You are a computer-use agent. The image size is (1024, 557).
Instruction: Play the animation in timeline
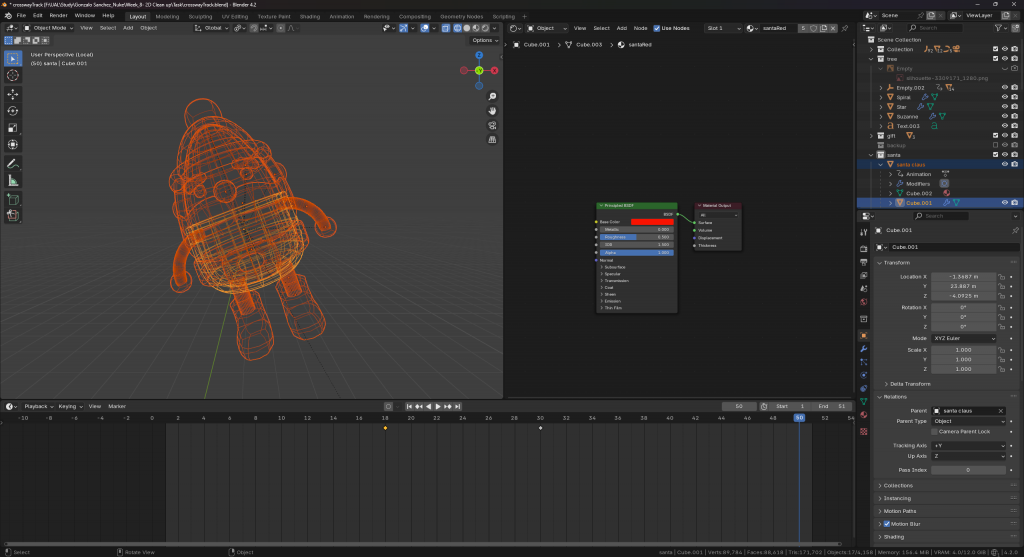pos(438,406)
